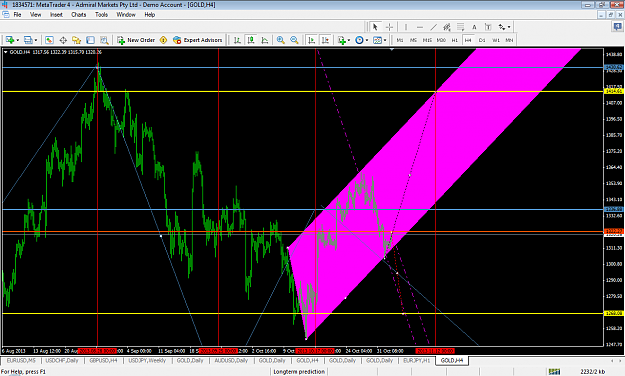Image resolution: width=625 pixels, height=376 pixels.
Task: Open the Insert menu
Action: 56,14
